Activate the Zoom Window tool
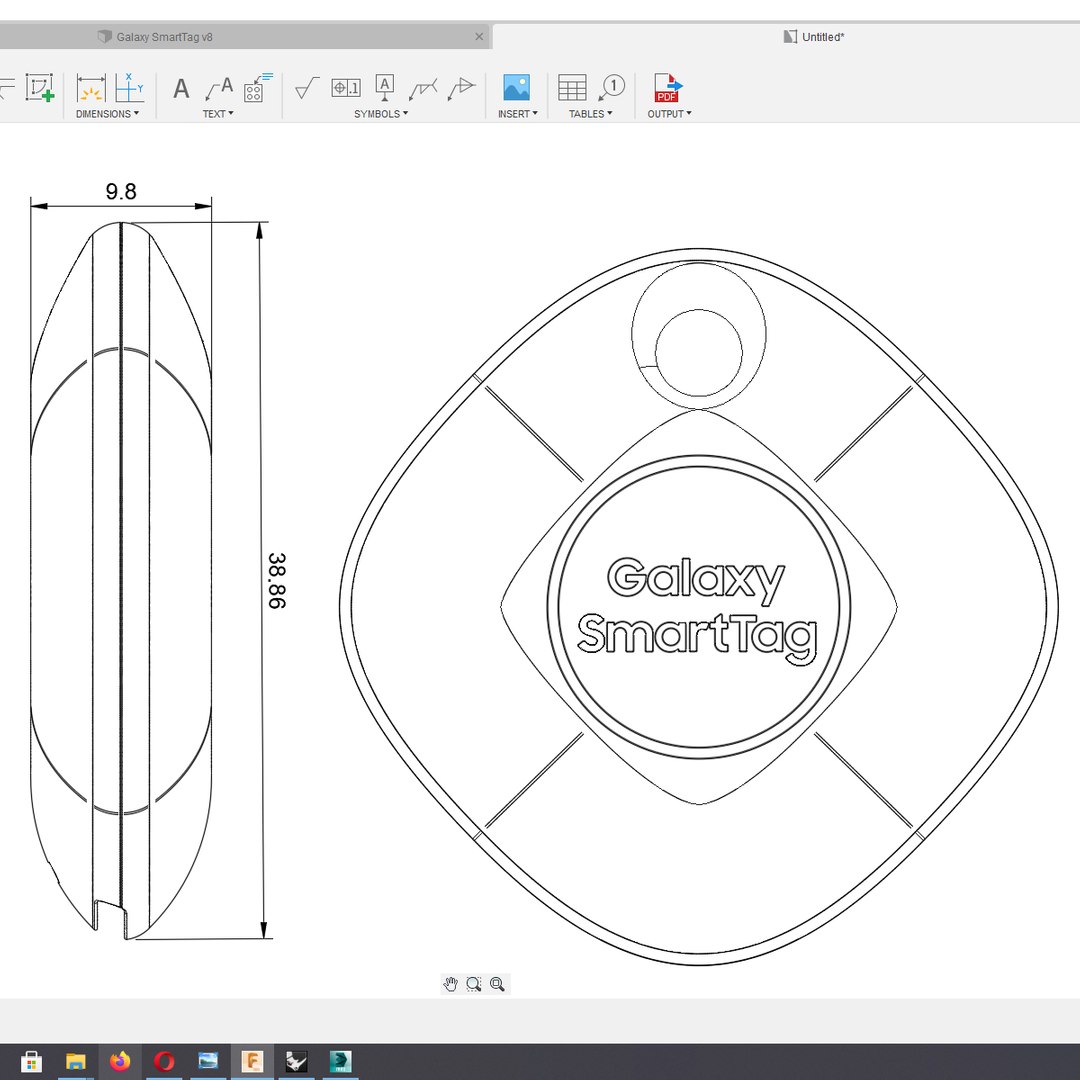1080x1080 pixels. point(473,984)
